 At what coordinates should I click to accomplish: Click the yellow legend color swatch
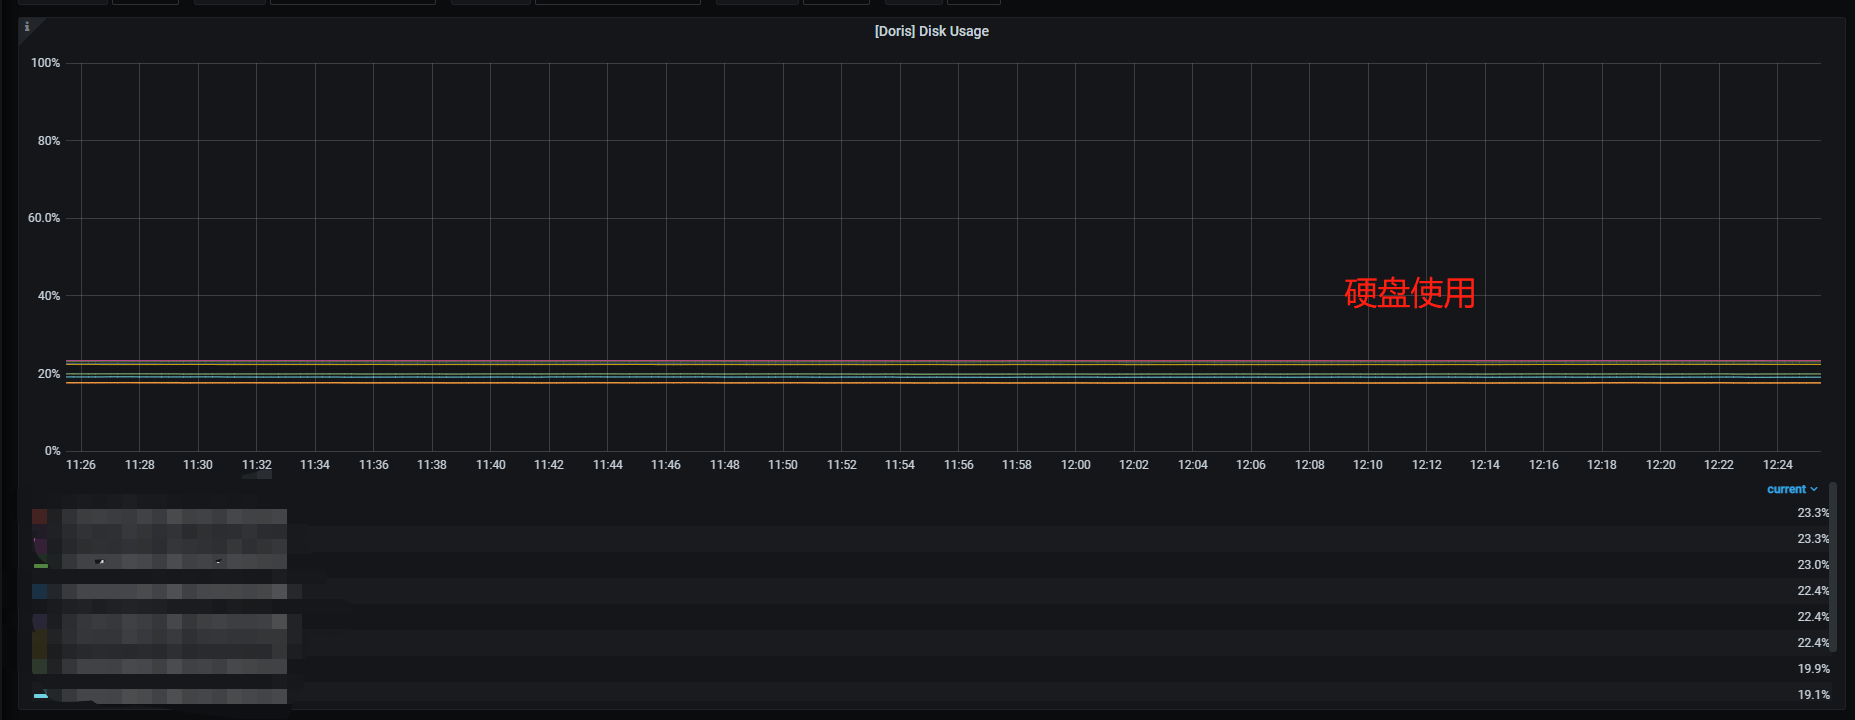(40, 643)
